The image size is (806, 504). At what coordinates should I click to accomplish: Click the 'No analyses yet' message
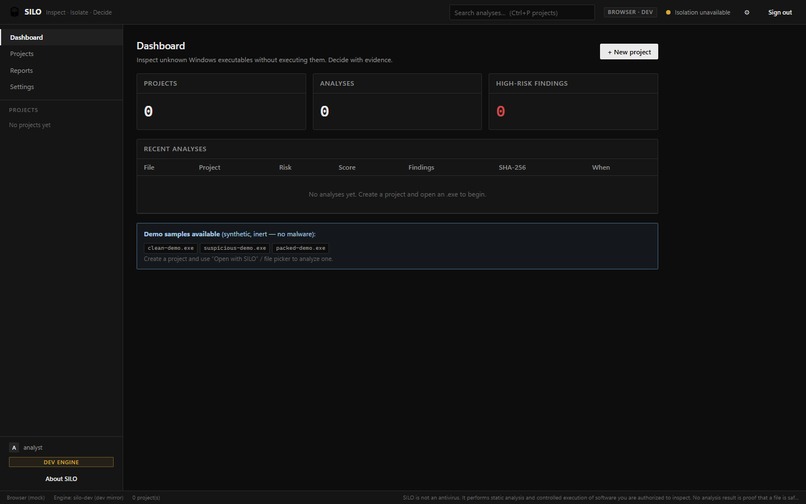click(x=397, y=194)
